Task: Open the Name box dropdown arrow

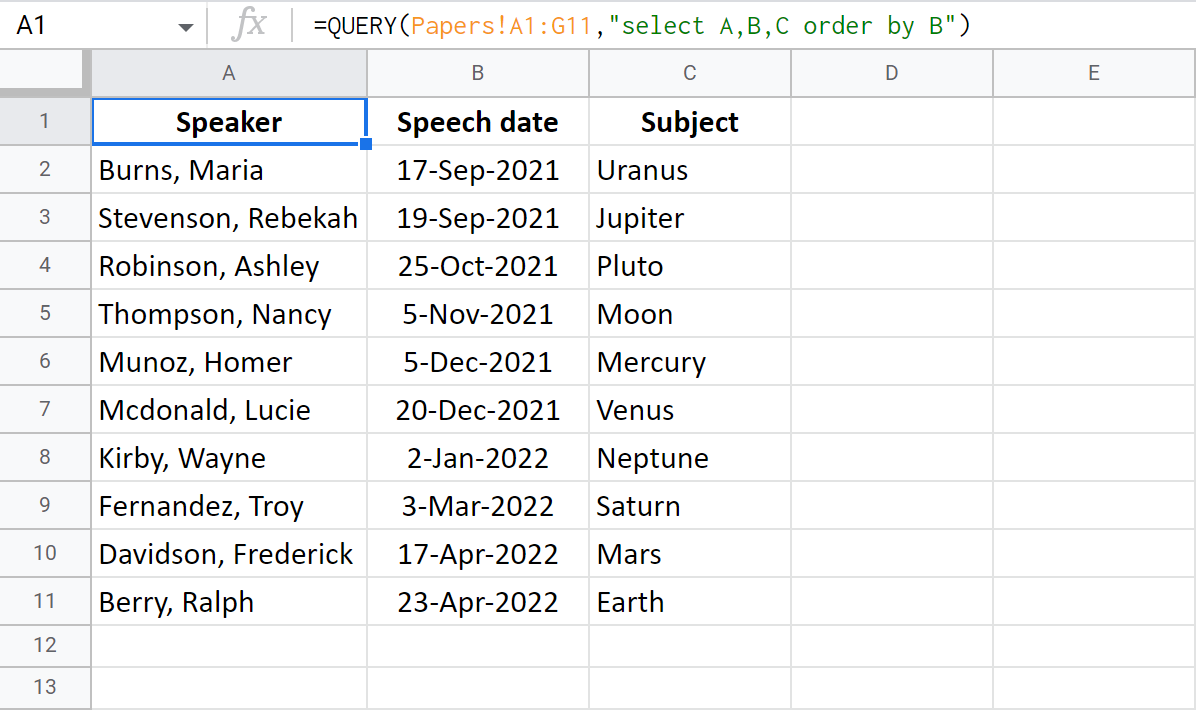Action: [186, 25]
